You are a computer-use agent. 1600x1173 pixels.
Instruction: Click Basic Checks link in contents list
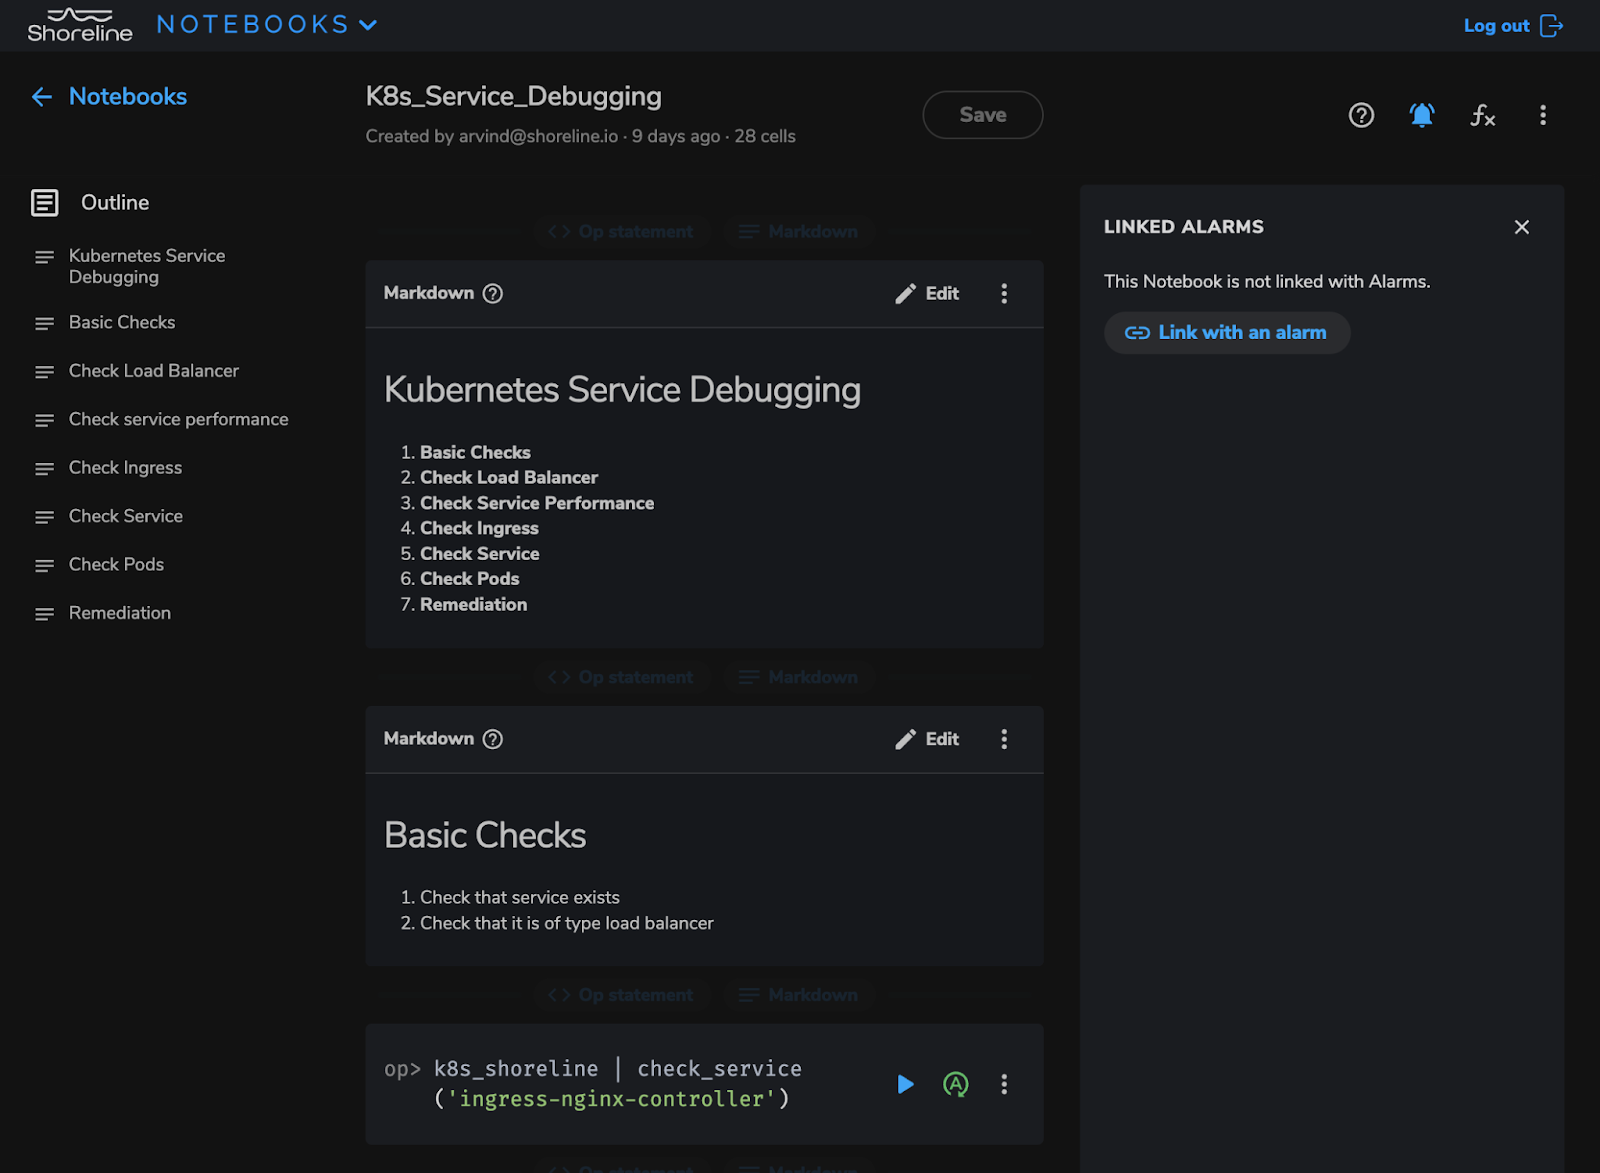click(475, 453)
